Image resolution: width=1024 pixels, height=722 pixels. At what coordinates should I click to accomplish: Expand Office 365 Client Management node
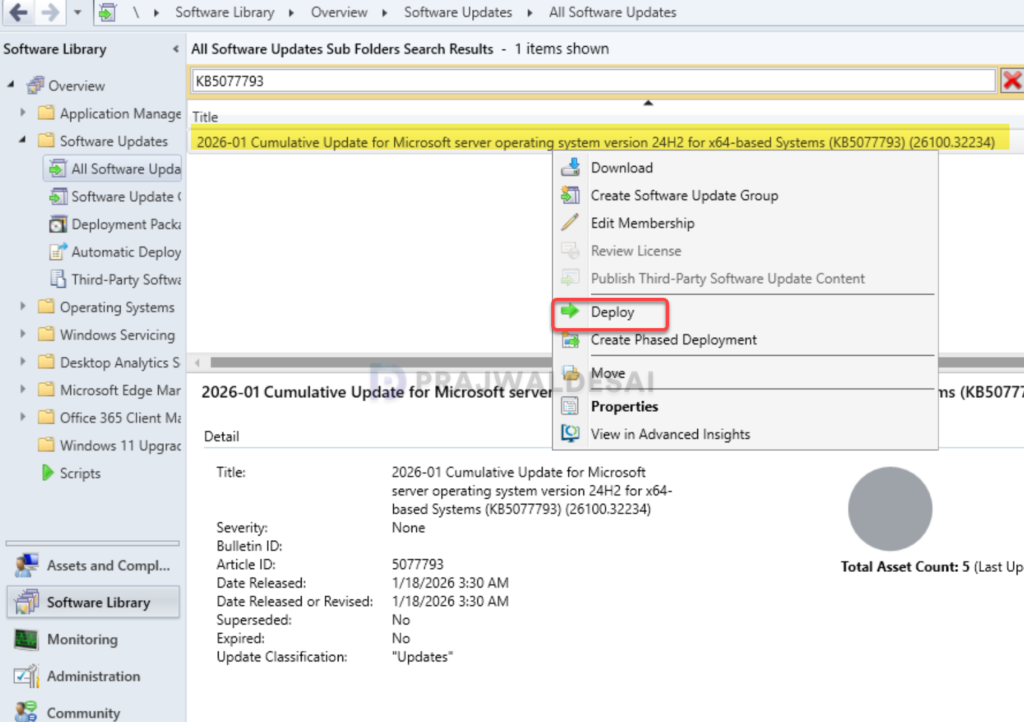click(x=23, y=416)
